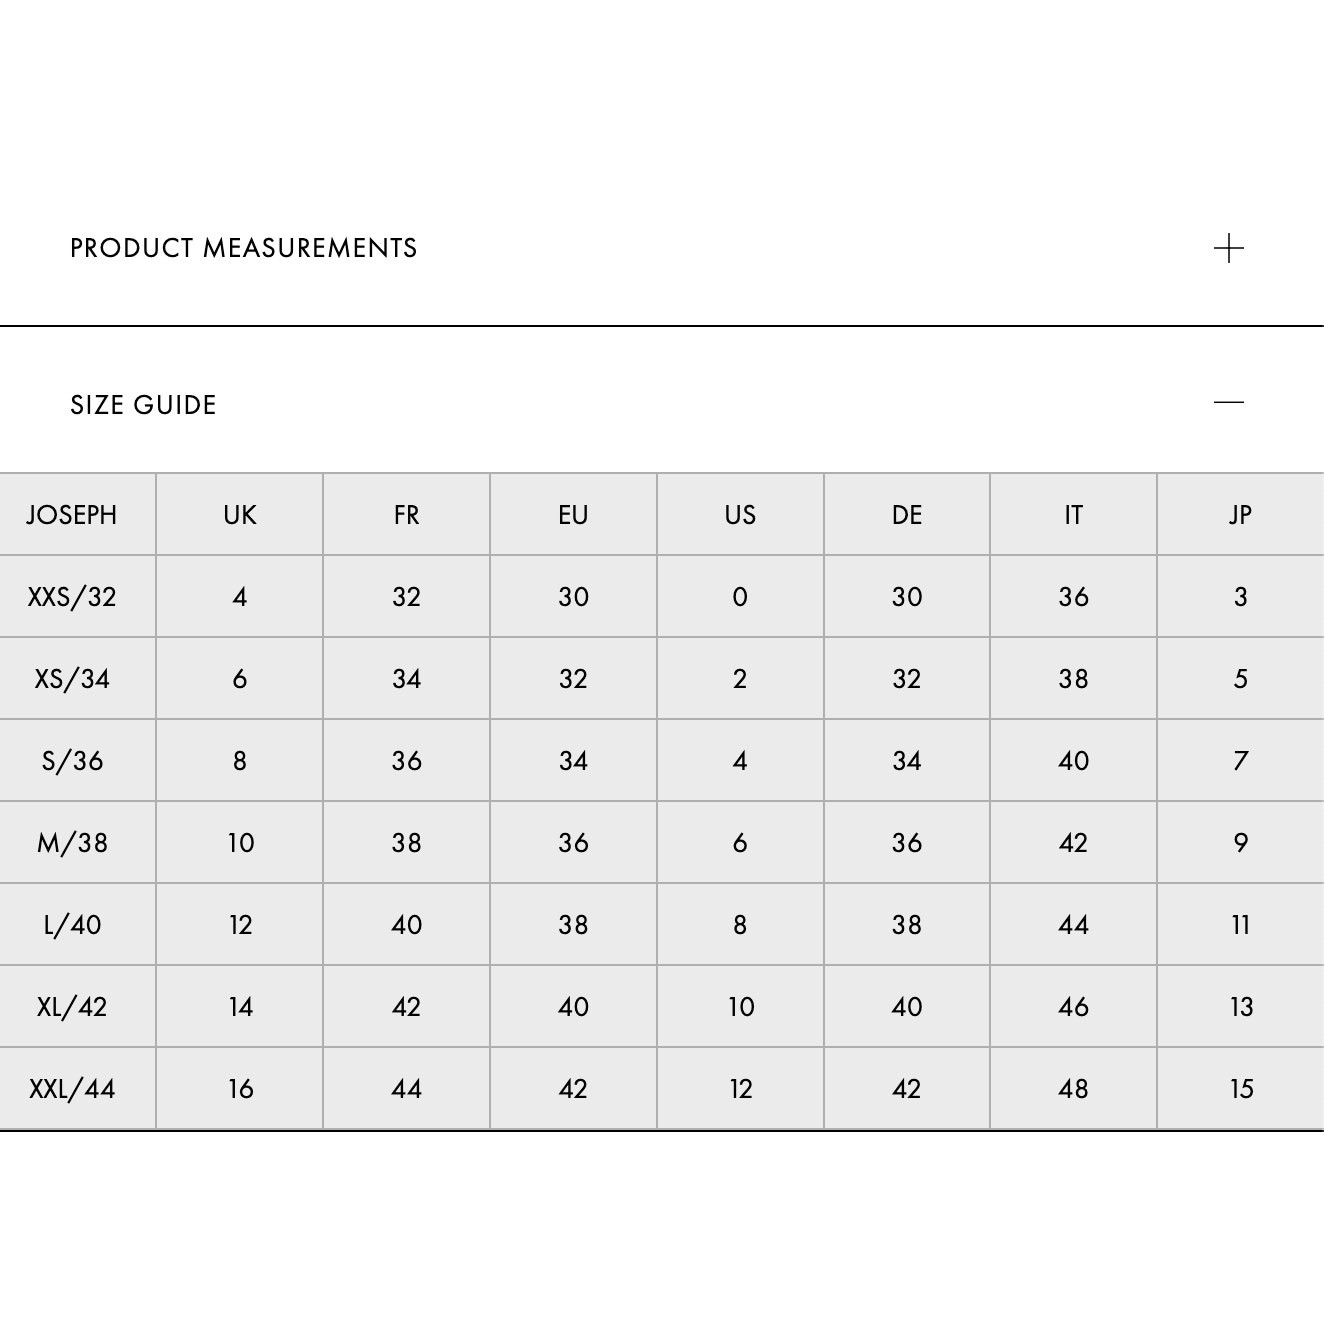Expand Product Measurements with plus icon
Screen dimensions: 1324x1324
pyautogui.click(x=1229, y=248)
